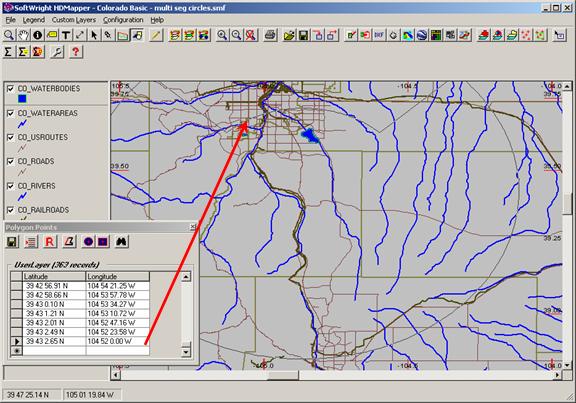This screenshot has height=403, width=576.
Task: Click the map horizontal scroll right arrow
Action: pos(558,375)
